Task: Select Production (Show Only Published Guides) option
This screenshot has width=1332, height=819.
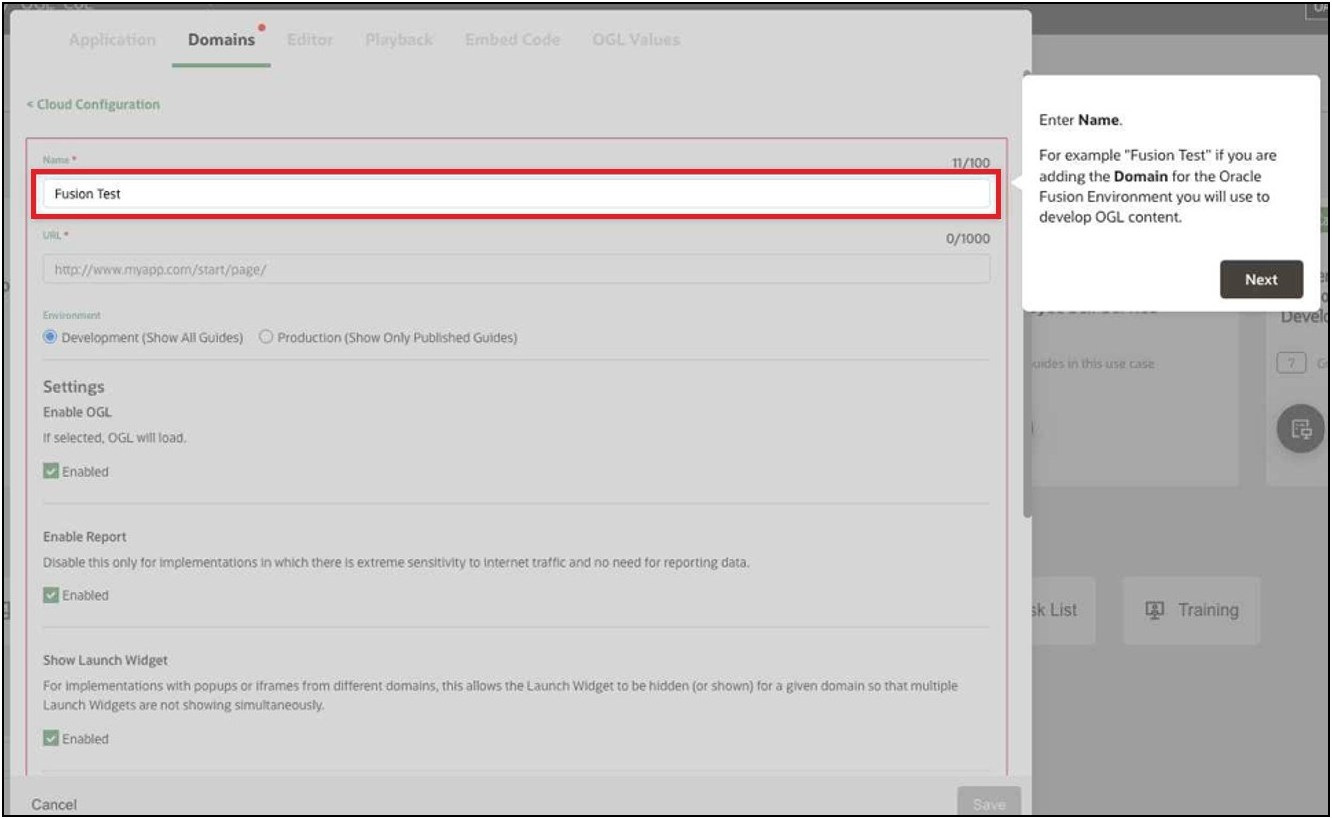Action: 266,338
